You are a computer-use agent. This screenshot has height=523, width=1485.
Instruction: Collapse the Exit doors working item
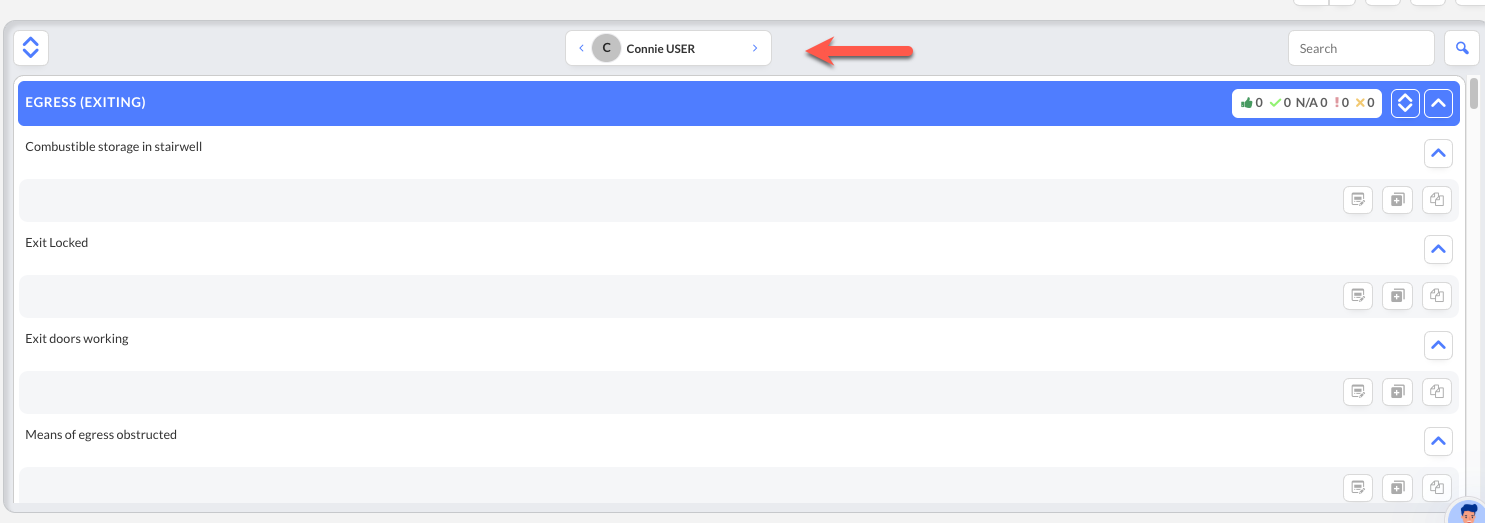click(1438, 345)
